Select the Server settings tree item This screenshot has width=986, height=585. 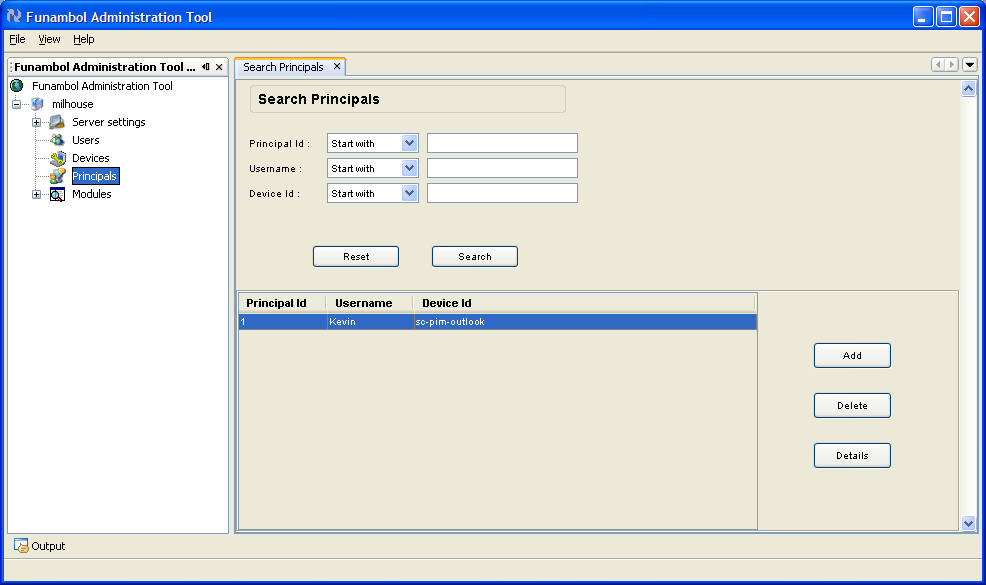tap(109, 122)
